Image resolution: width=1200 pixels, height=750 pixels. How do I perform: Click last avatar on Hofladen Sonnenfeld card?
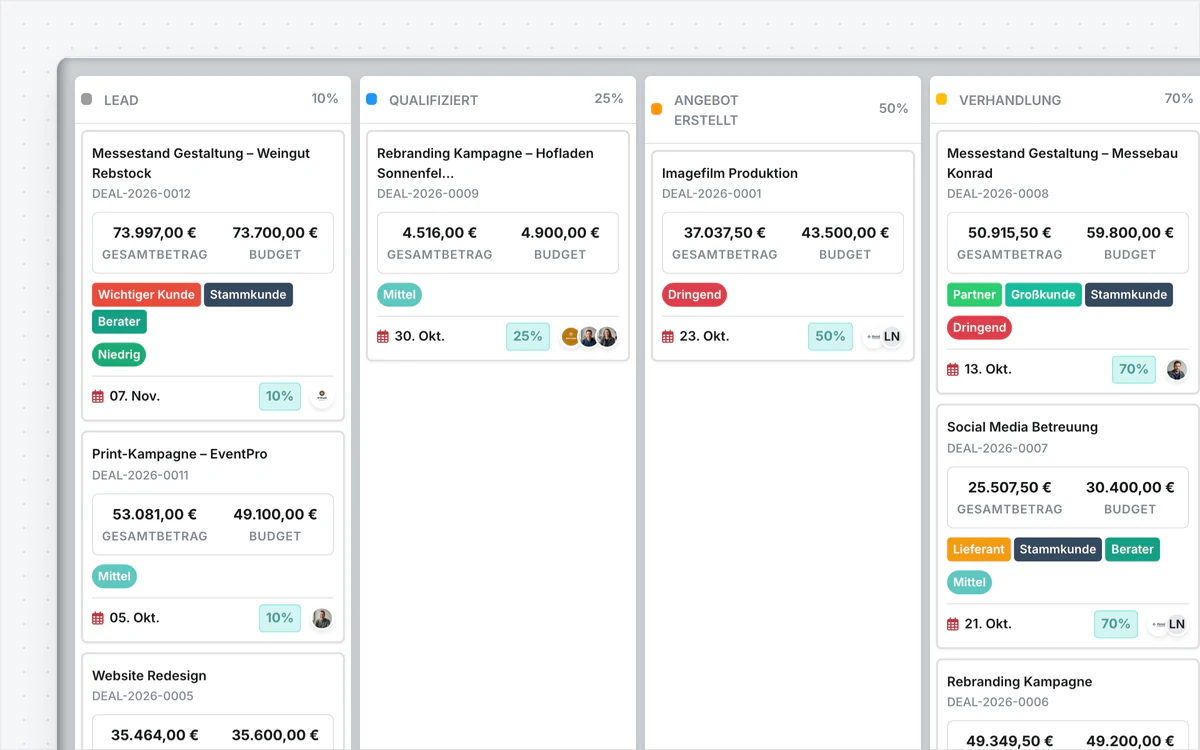(608, 337)
